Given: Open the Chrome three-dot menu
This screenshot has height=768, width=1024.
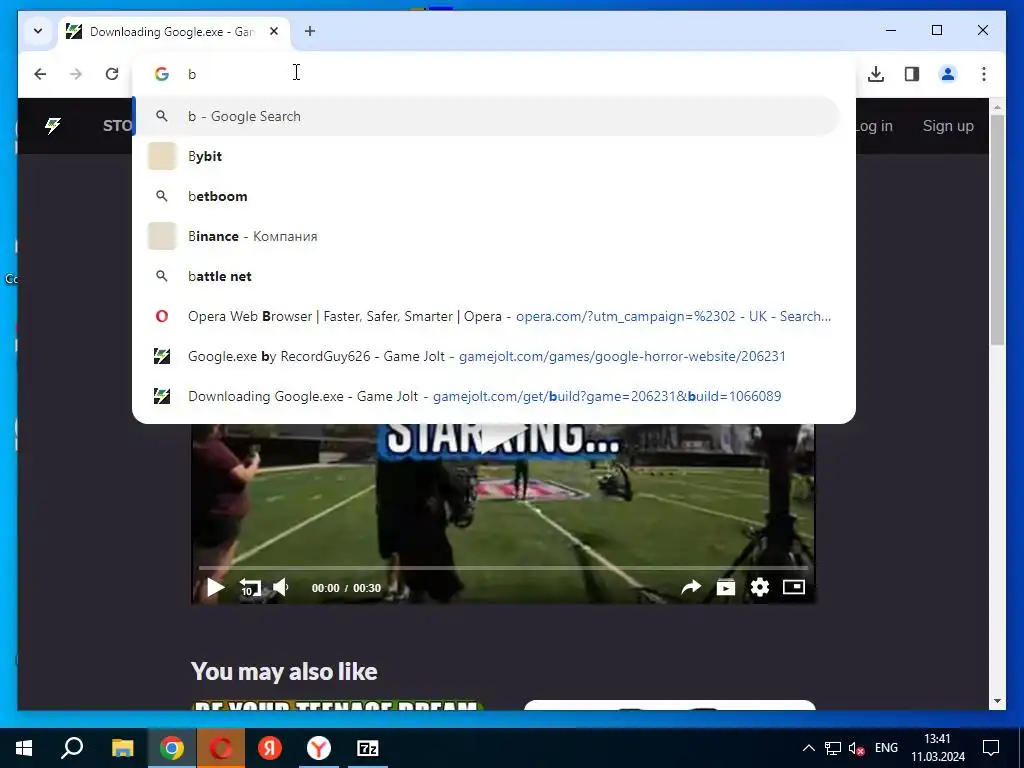Looking at the screenshot, I should [984, 74].
